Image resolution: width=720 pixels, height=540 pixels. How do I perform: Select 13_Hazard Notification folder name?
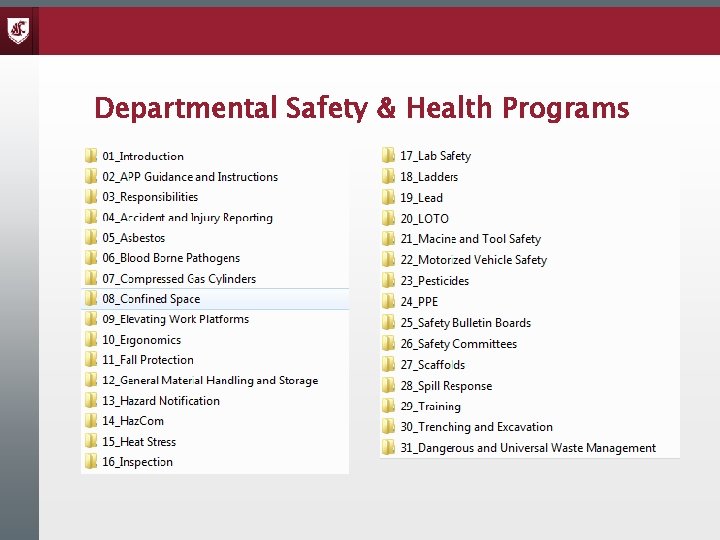click(161, 401)
